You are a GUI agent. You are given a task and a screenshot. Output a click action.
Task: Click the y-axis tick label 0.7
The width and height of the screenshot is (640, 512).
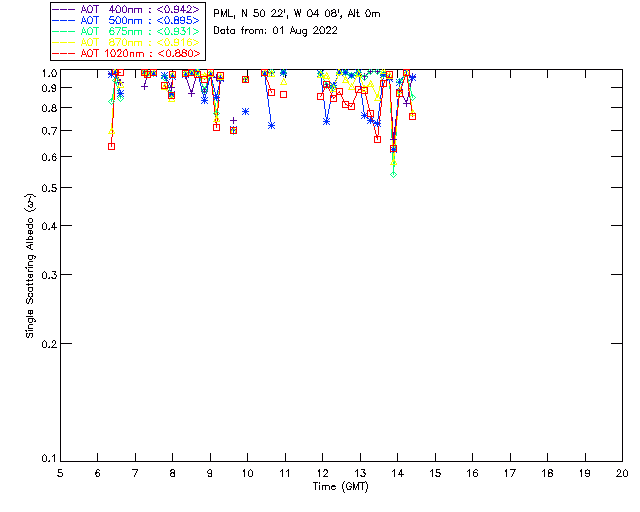click(x=49, y=131)
